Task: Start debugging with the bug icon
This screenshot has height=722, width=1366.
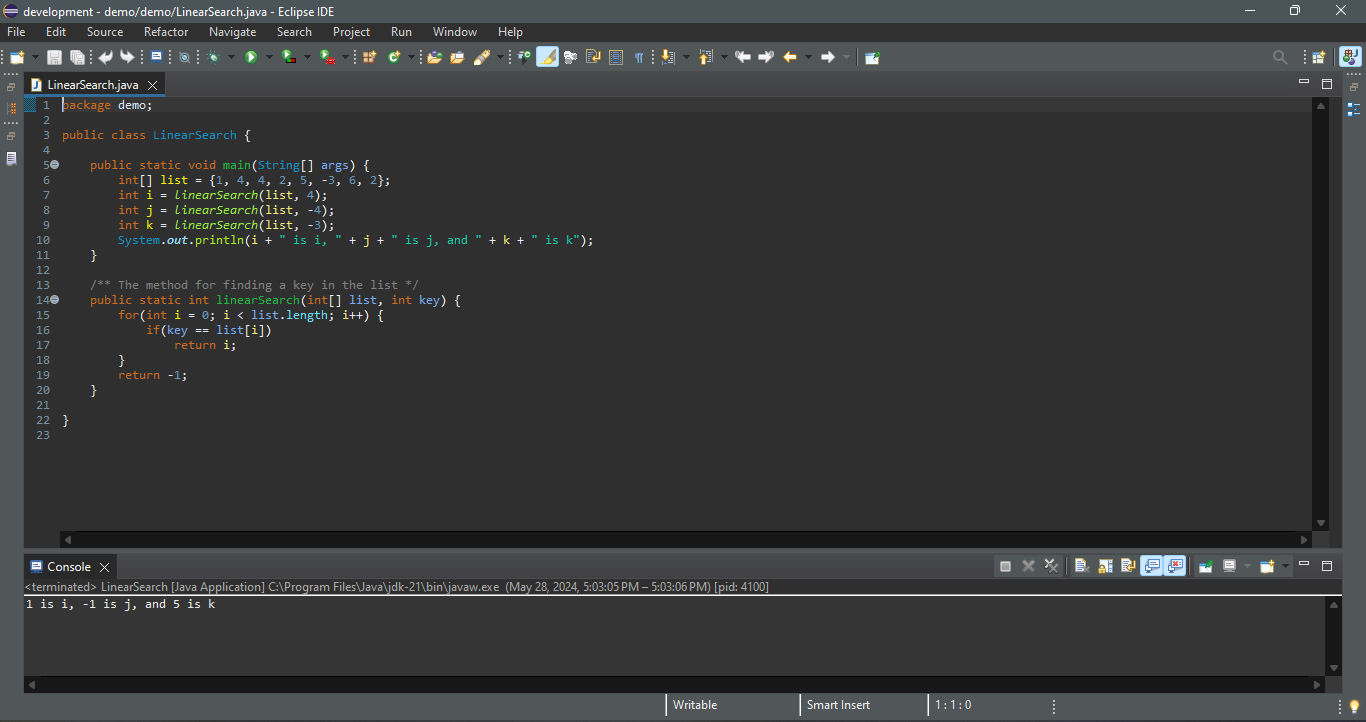Action: pos(213,57)
